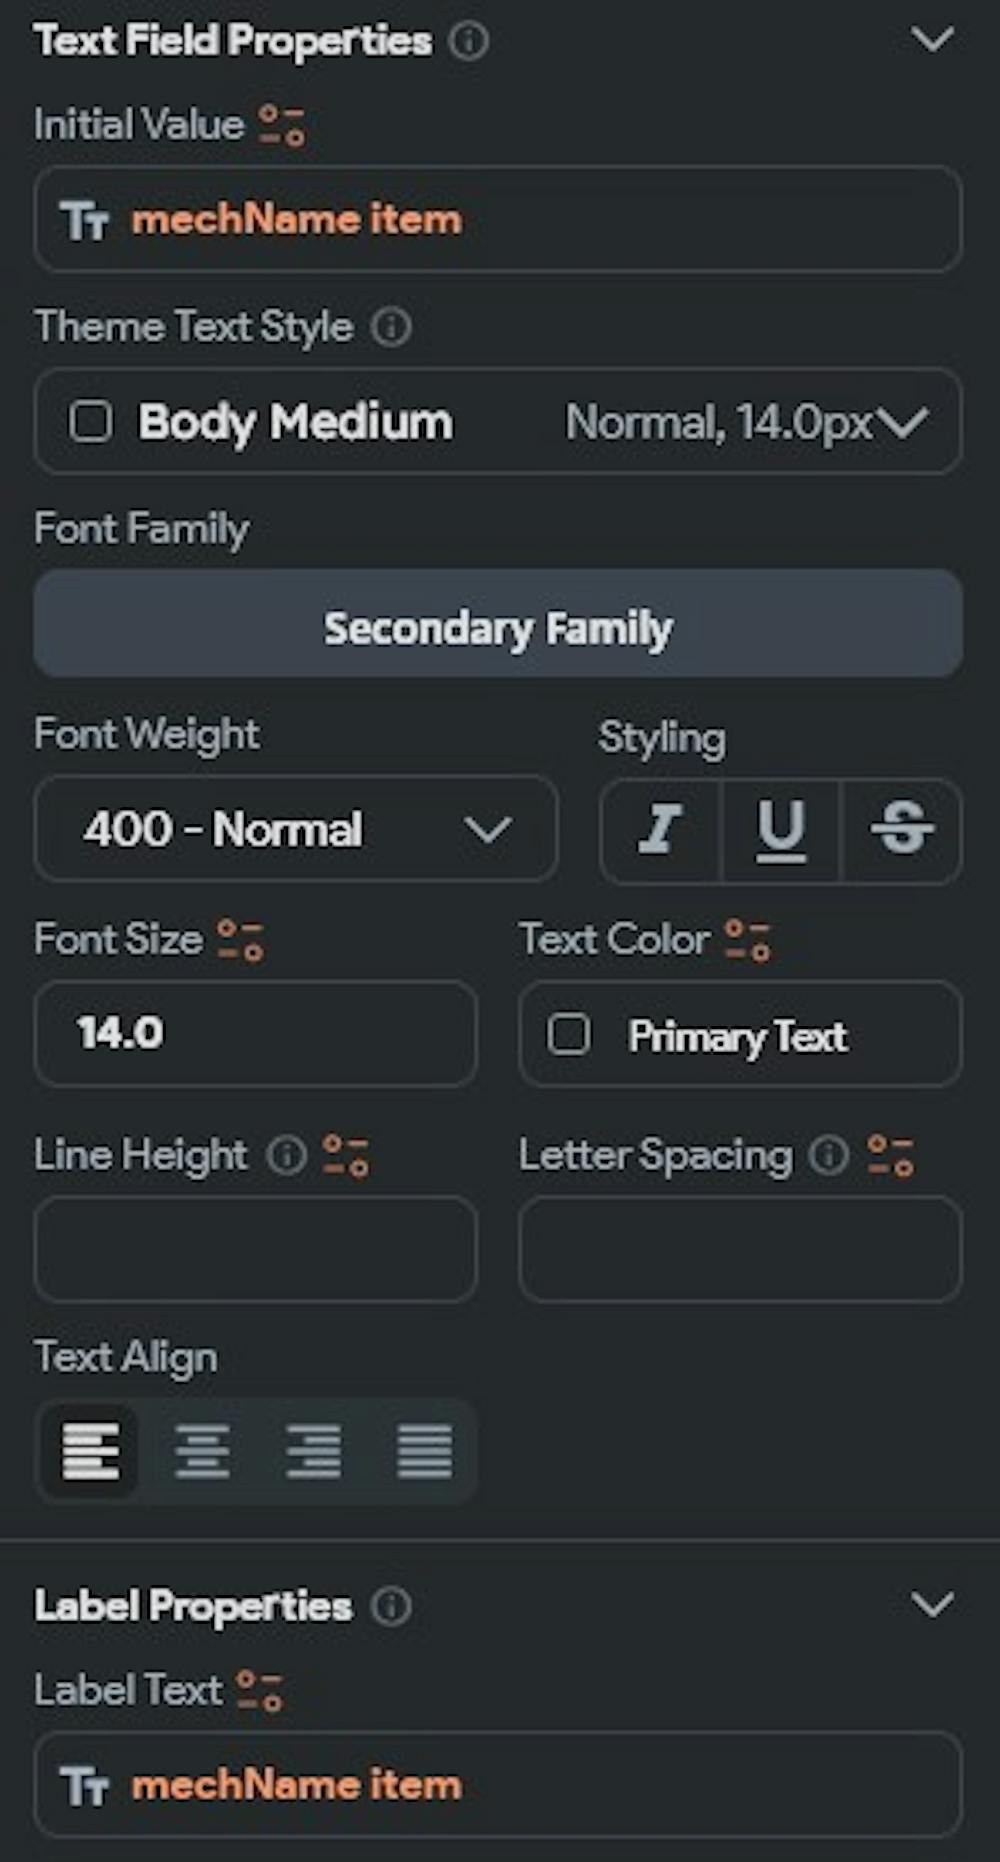Screen dimensions: 1000x1862
Task: Select justify text alignment
Action: [425, 1451]
